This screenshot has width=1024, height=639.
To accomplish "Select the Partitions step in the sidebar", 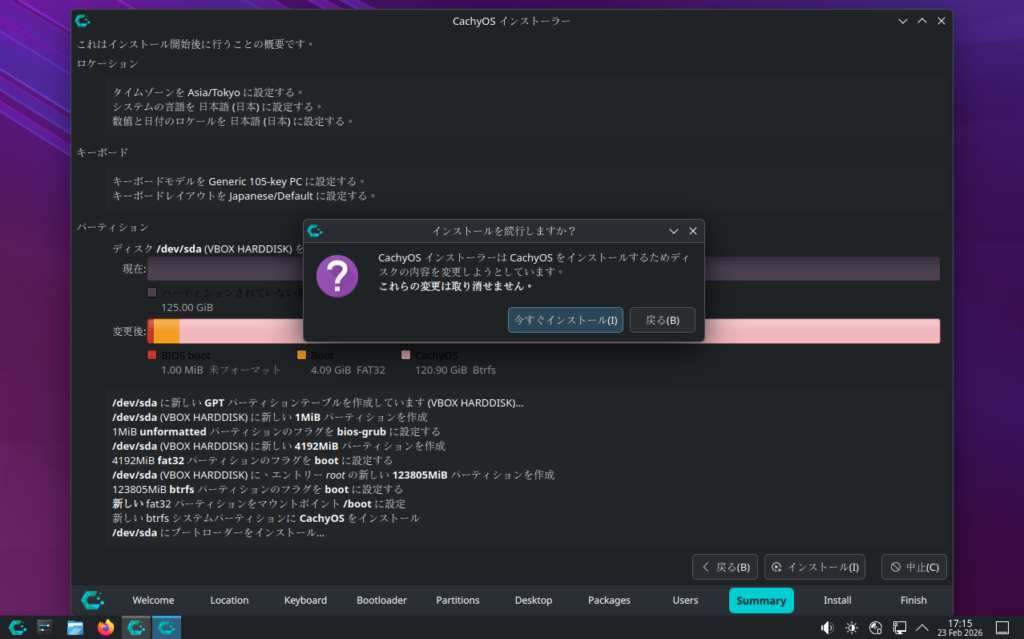I will click(x=457, y=600).
